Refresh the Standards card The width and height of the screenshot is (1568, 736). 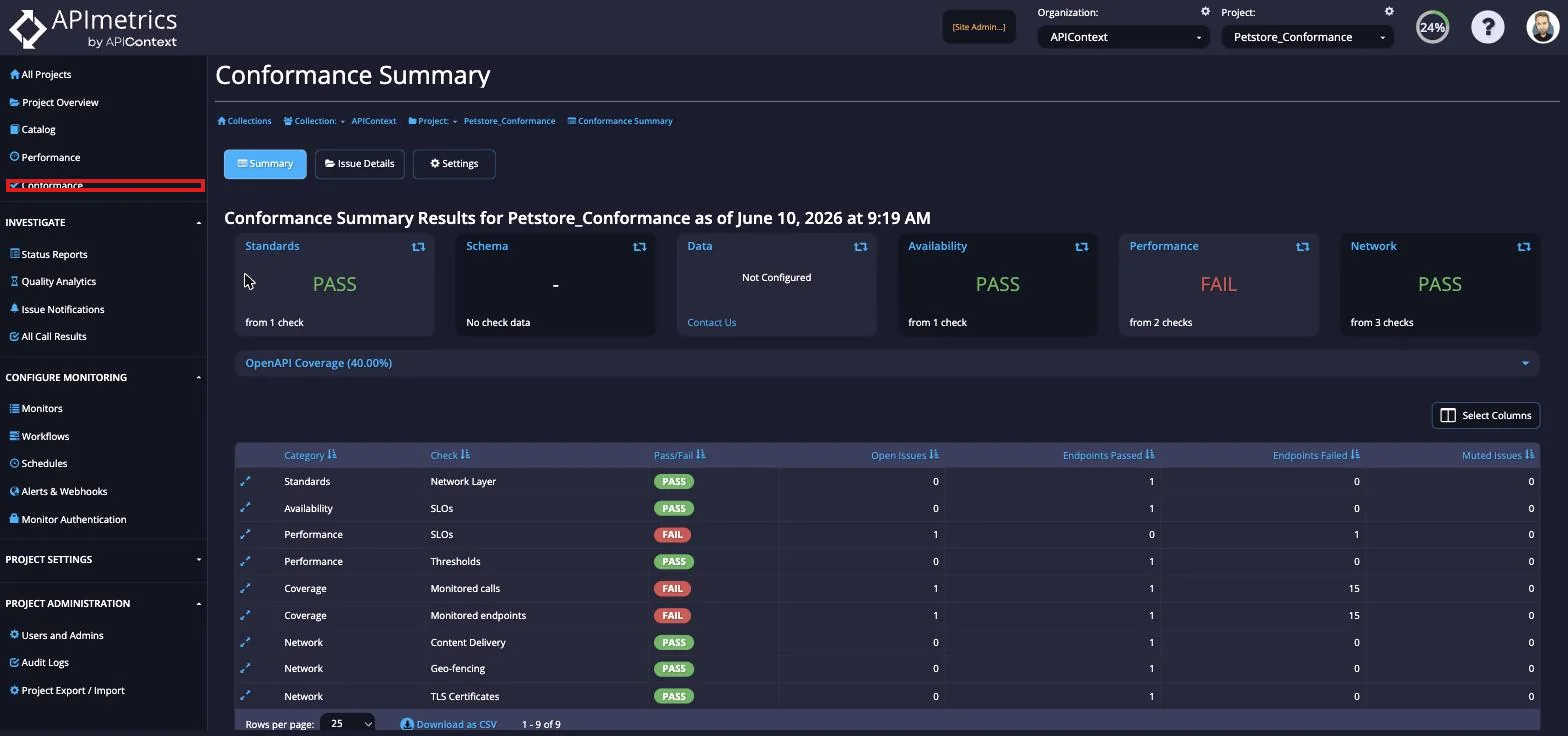point(418,246)
